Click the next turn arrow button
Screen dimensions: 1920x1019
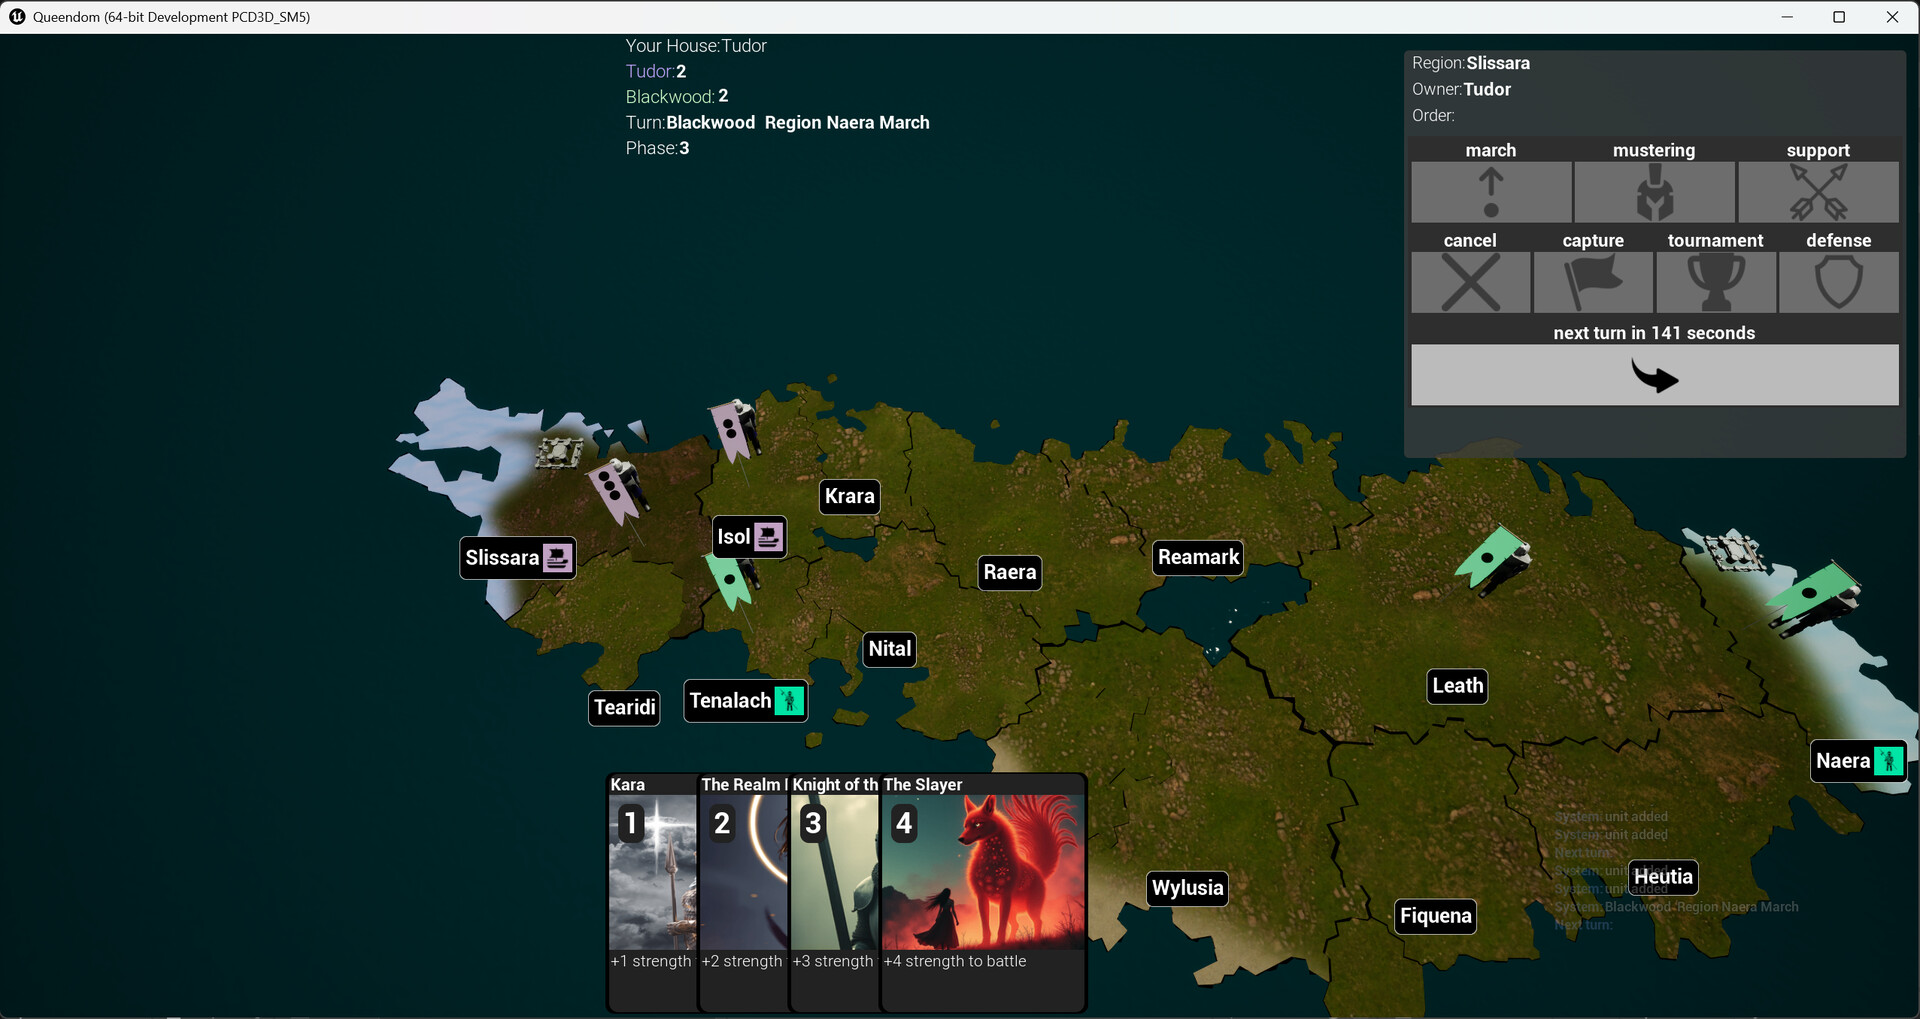(1654, 375)
